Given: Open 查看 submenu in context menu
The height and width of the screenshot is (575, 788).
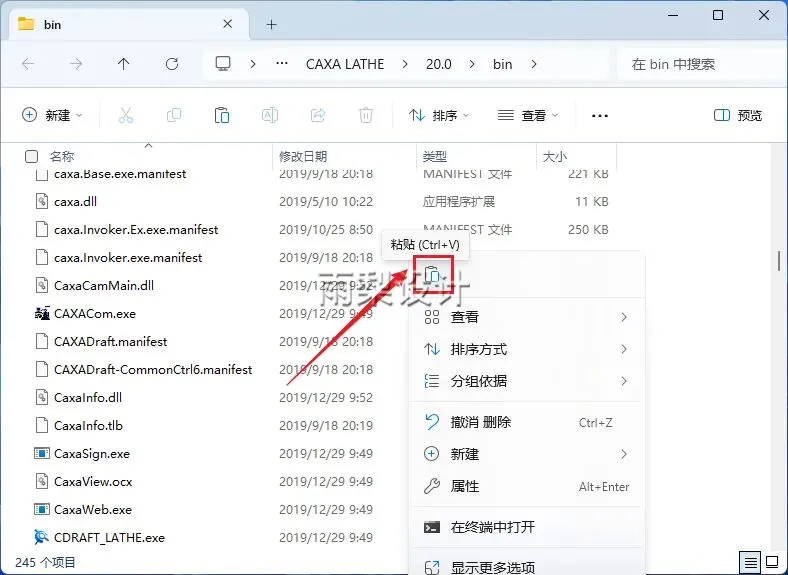Looking at the screenshot, I should tap(526, 317).
